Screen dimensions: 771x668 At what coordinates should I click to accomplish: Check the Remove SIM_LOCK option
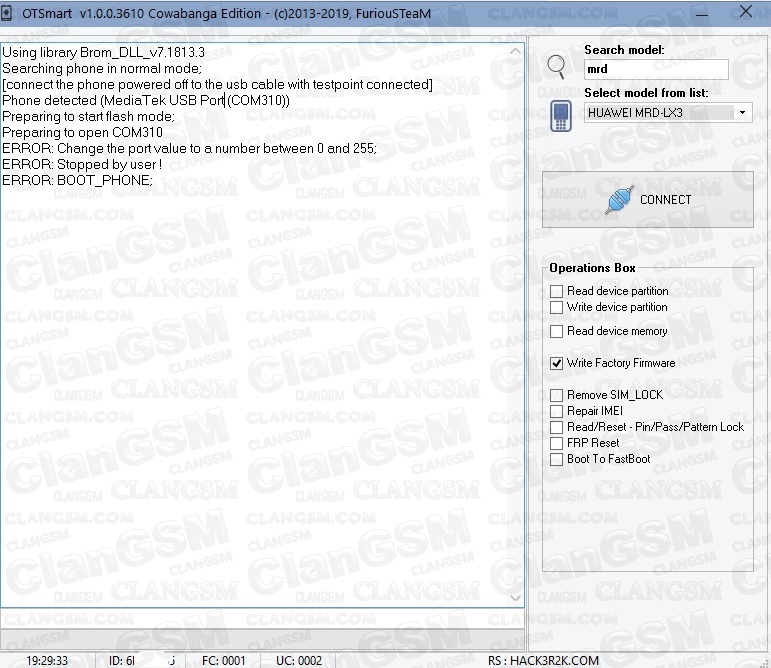coord(556,395)
